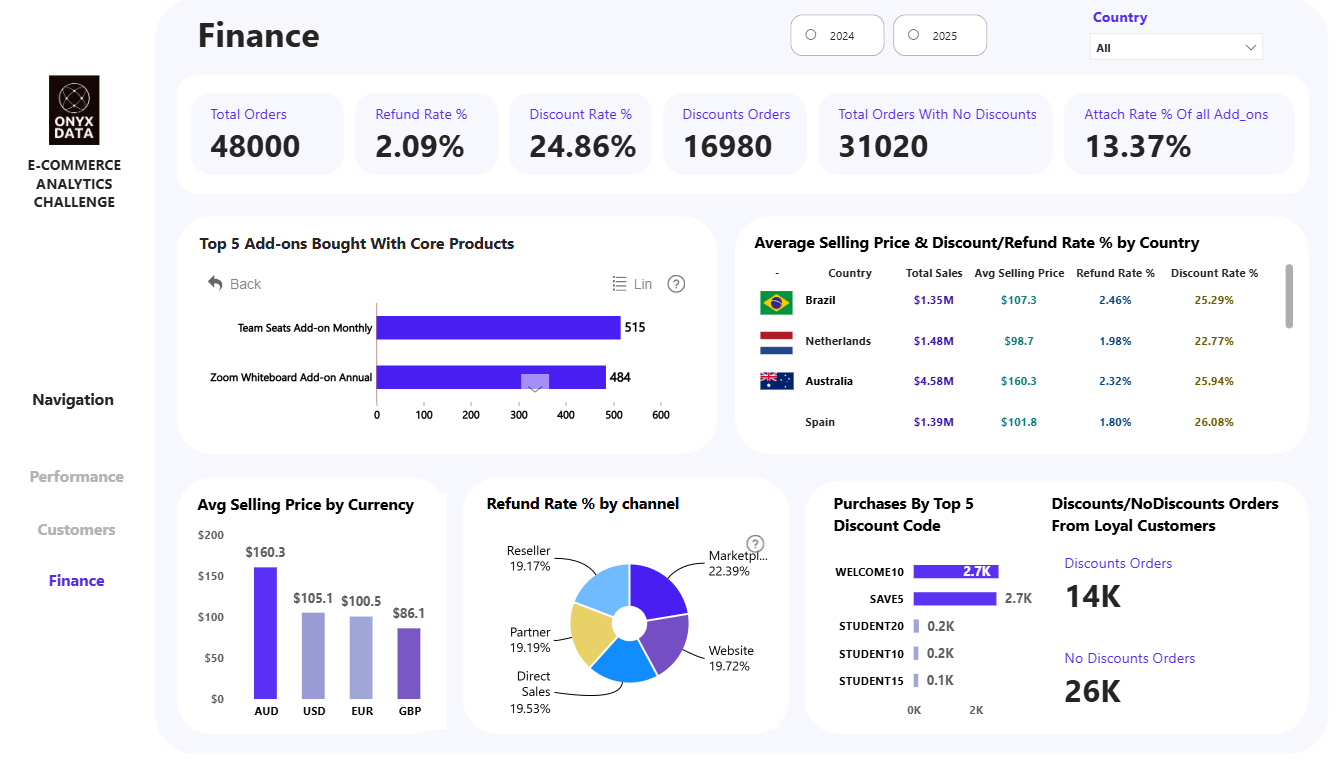
Task: Select the 2024 year radio button
Action: coord(811,35)
